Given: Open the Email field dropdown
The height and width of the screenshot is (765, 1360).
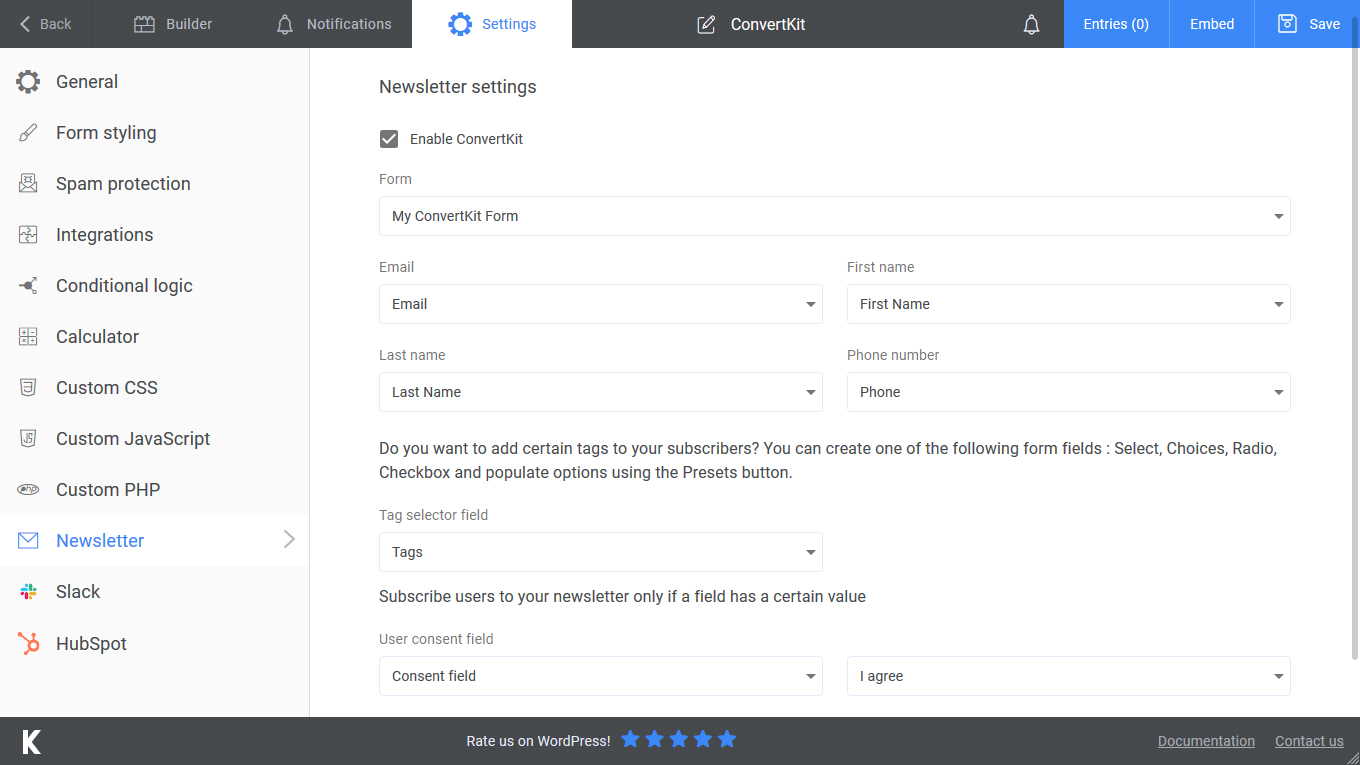Looking at the screenshot, I should click(601, 304).
